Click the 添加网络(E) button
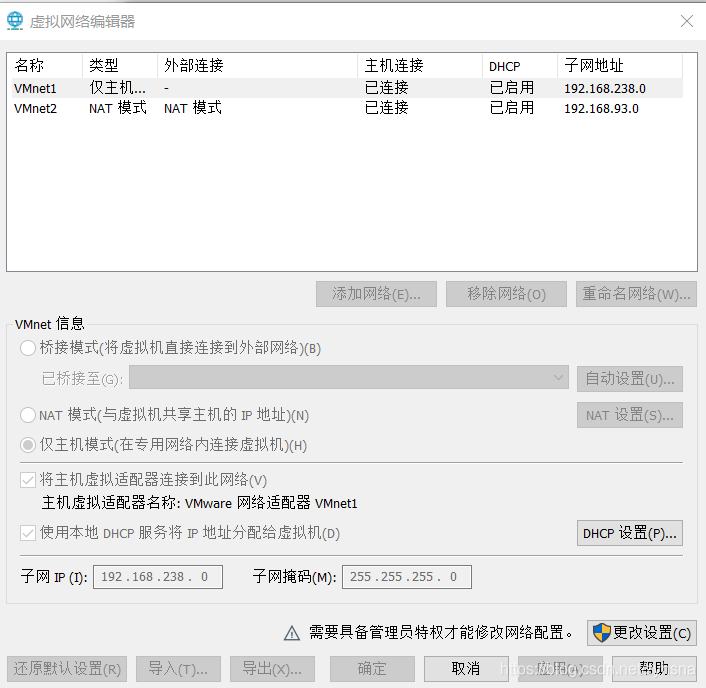706x688 pixels. point(376,294)
